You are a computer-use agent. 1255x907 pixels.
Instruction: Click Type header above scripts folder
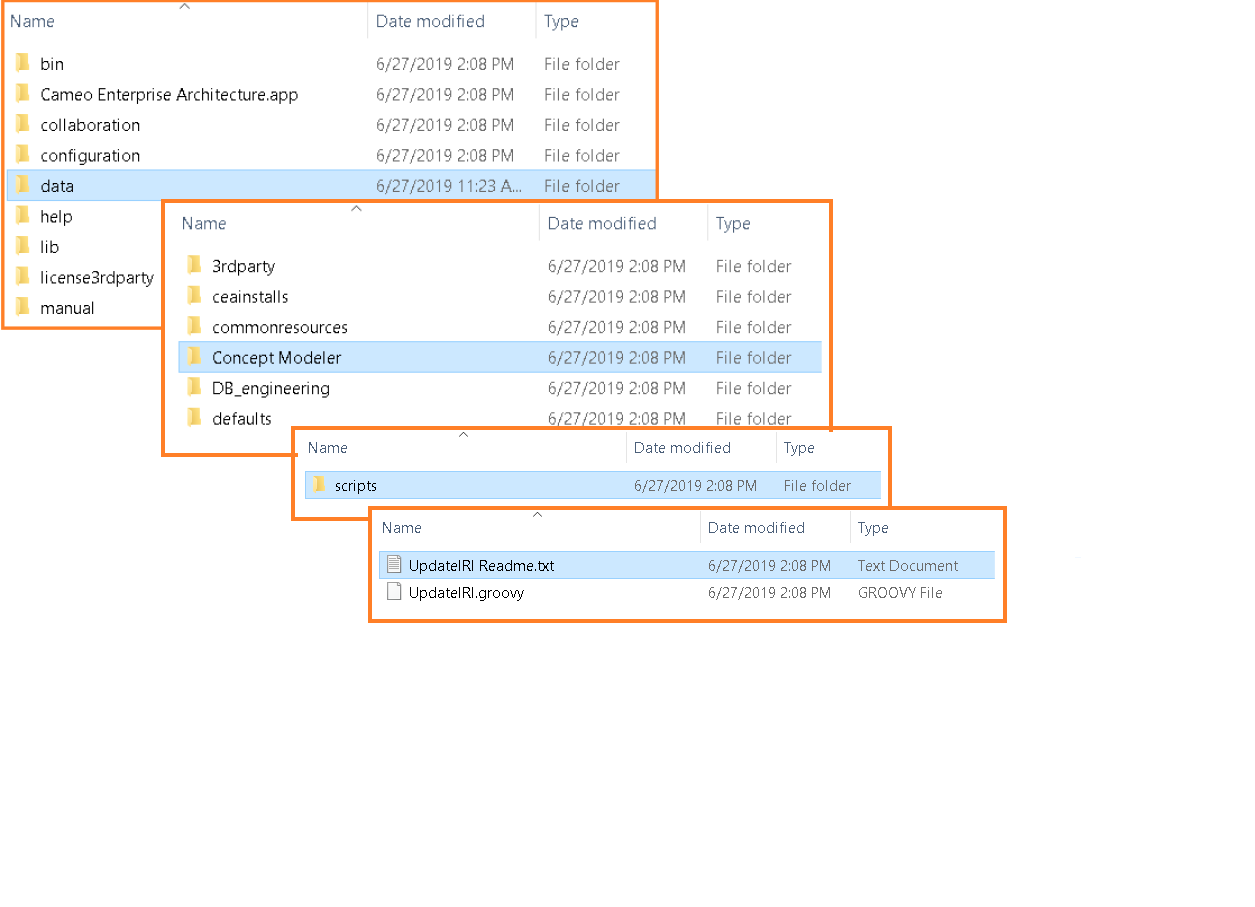(799, 448)
